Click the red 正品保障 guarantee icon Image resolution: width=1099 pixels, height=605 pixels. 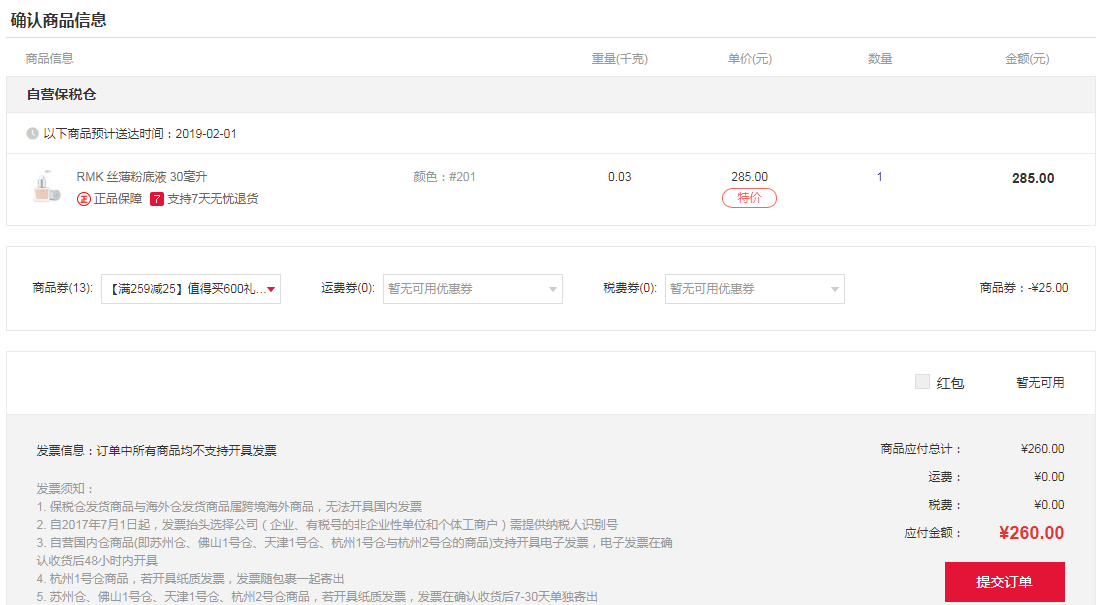coord(84,199)
